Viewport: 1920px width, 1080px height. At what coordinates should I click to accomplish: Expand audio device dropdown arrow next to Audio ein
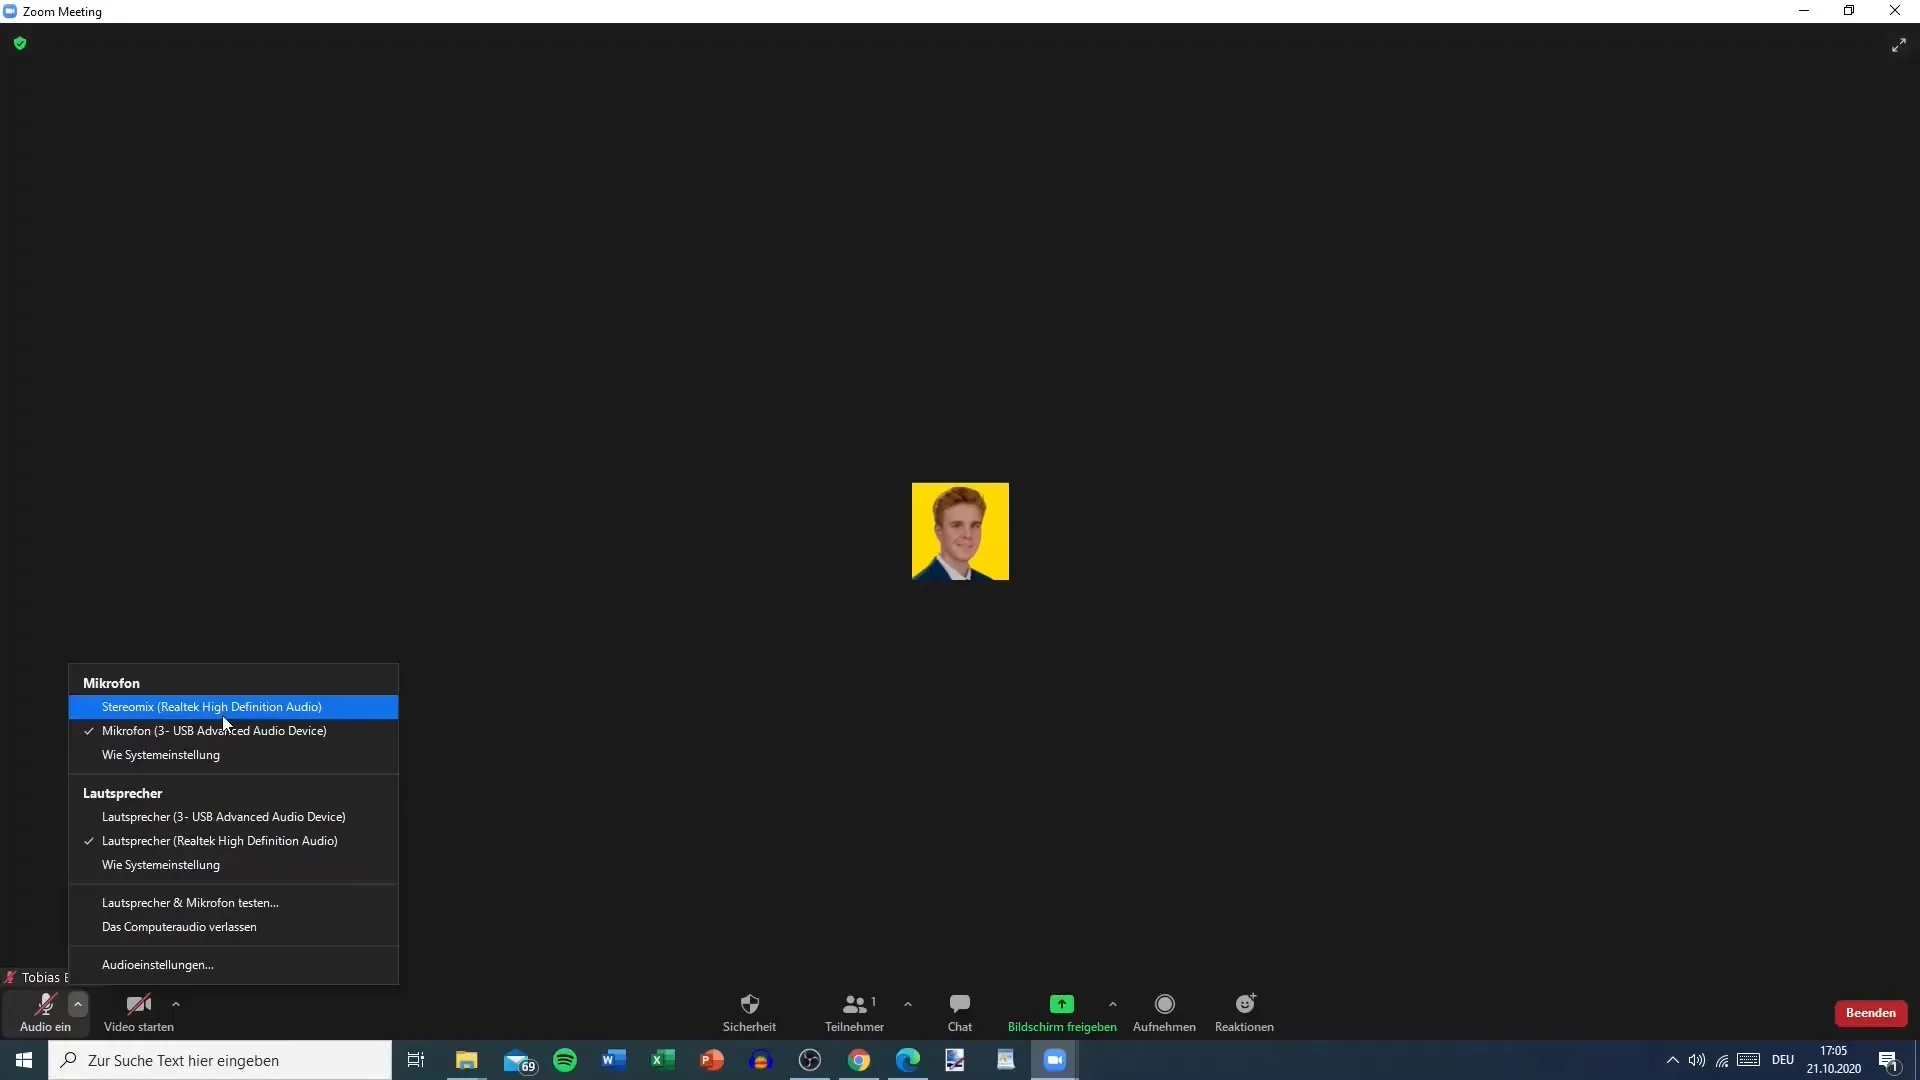click(x=76, y=1004)
